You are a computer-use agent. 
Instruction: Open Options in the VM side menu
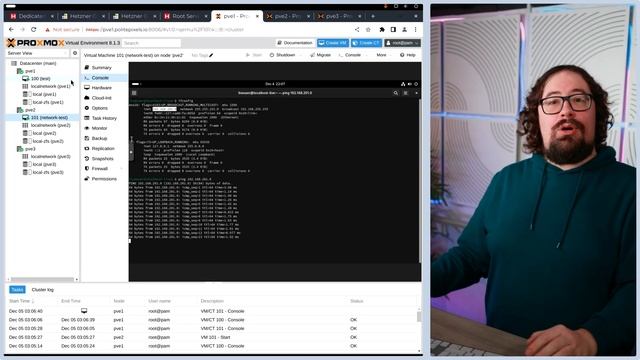tap(100, 108)
